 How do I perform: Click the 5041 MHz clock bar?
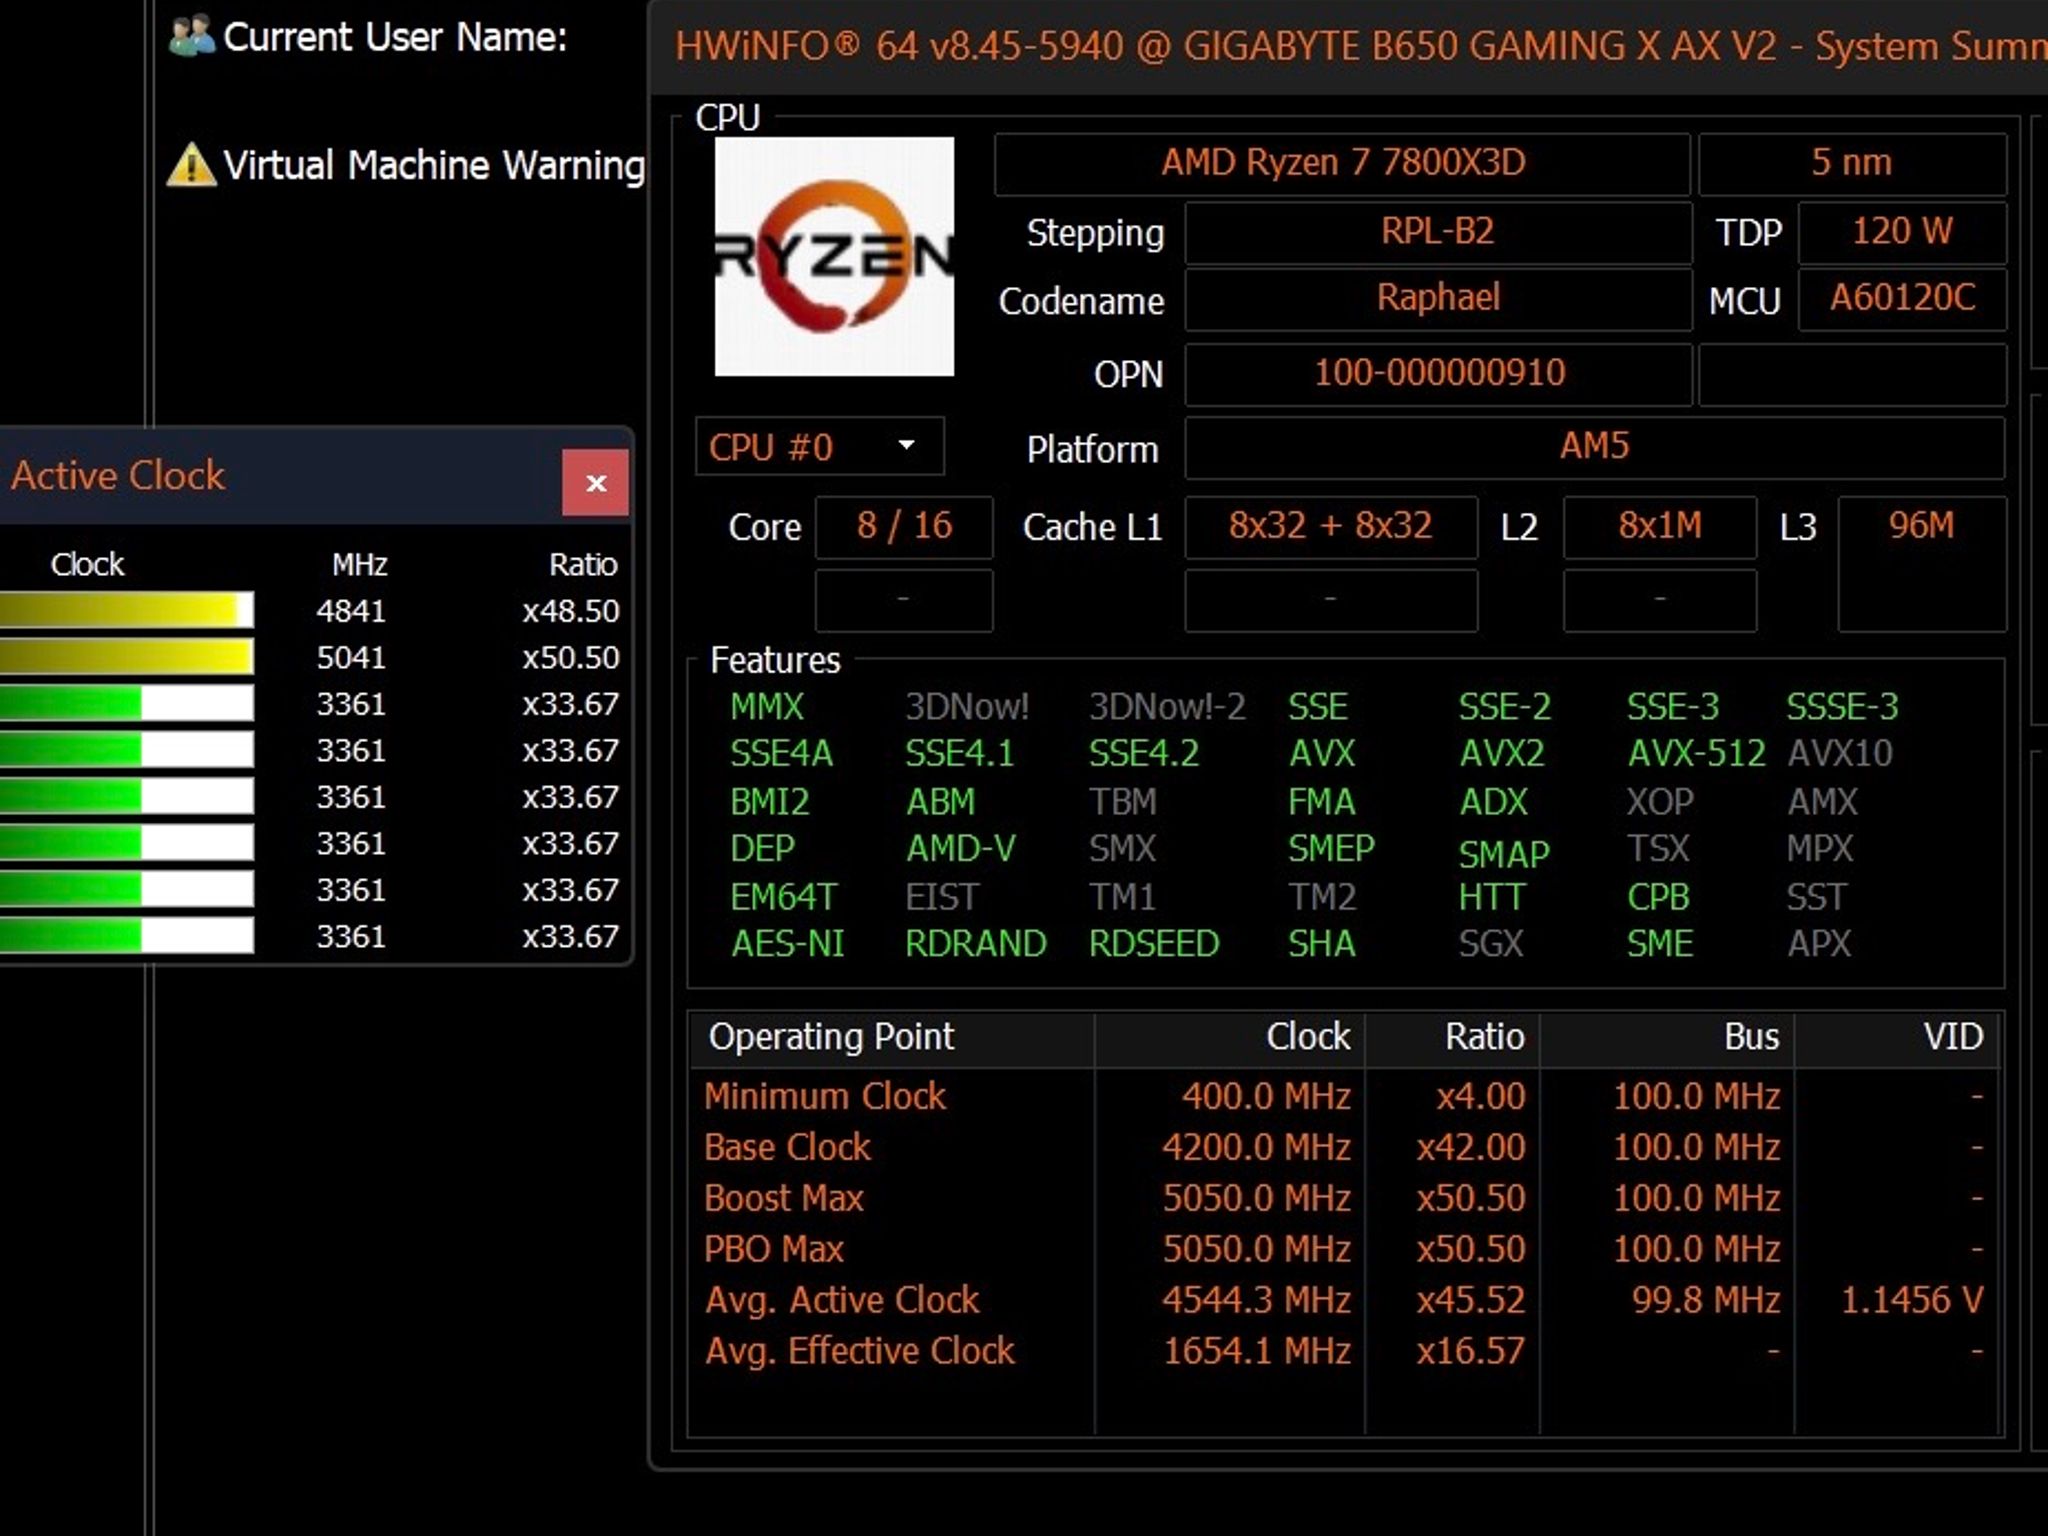(x=127, y=657)
